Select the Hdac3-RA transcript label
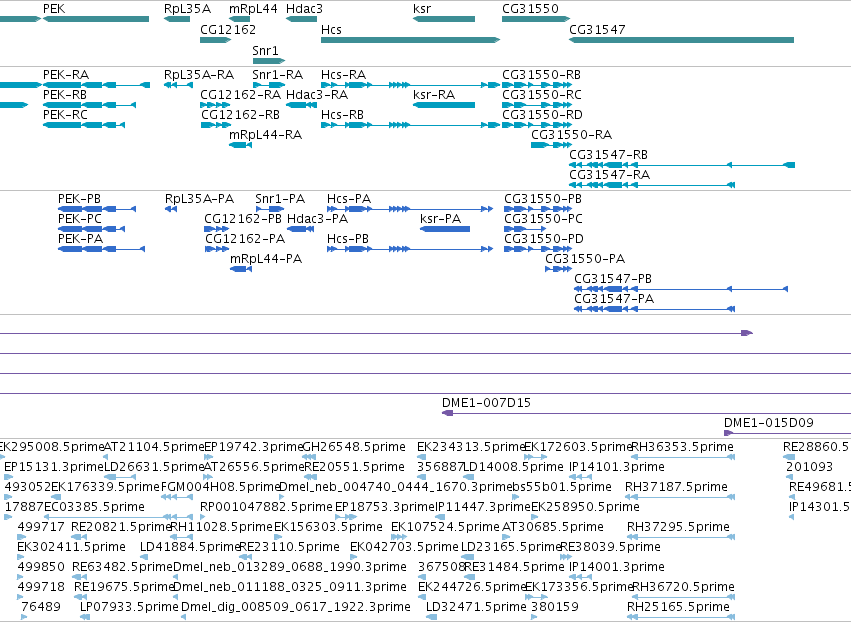Viewport: 851px width, 622px height. tap(317, 94)
